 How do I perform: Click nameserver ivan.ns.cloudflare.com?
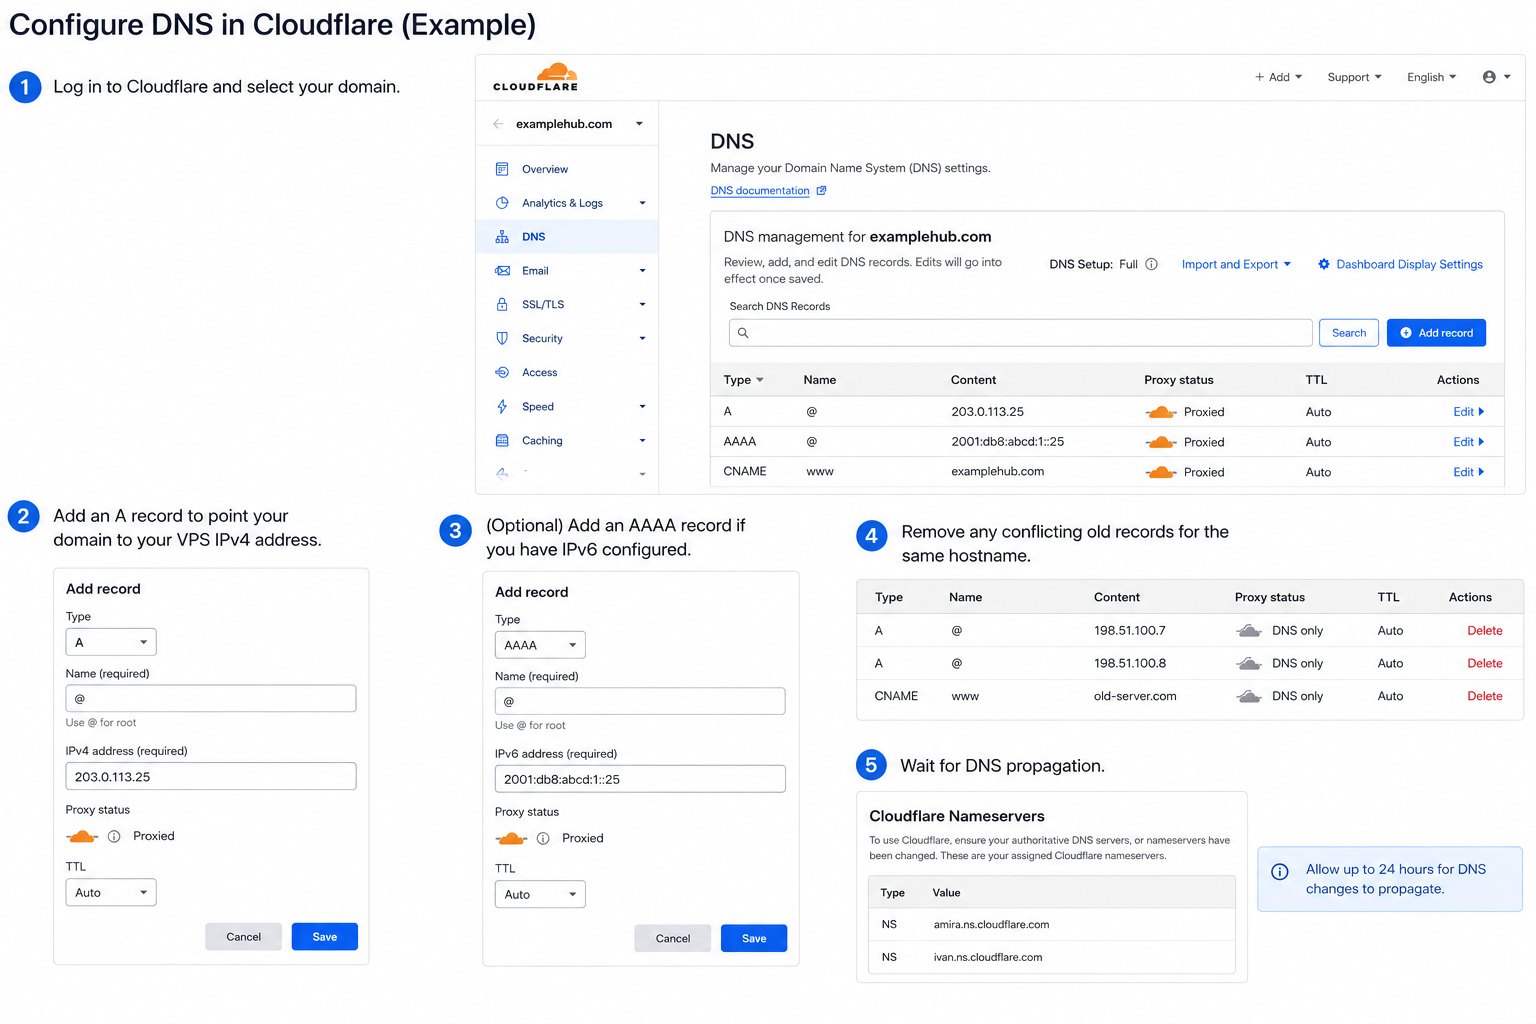pyautogui.click(x=988, y=958)
